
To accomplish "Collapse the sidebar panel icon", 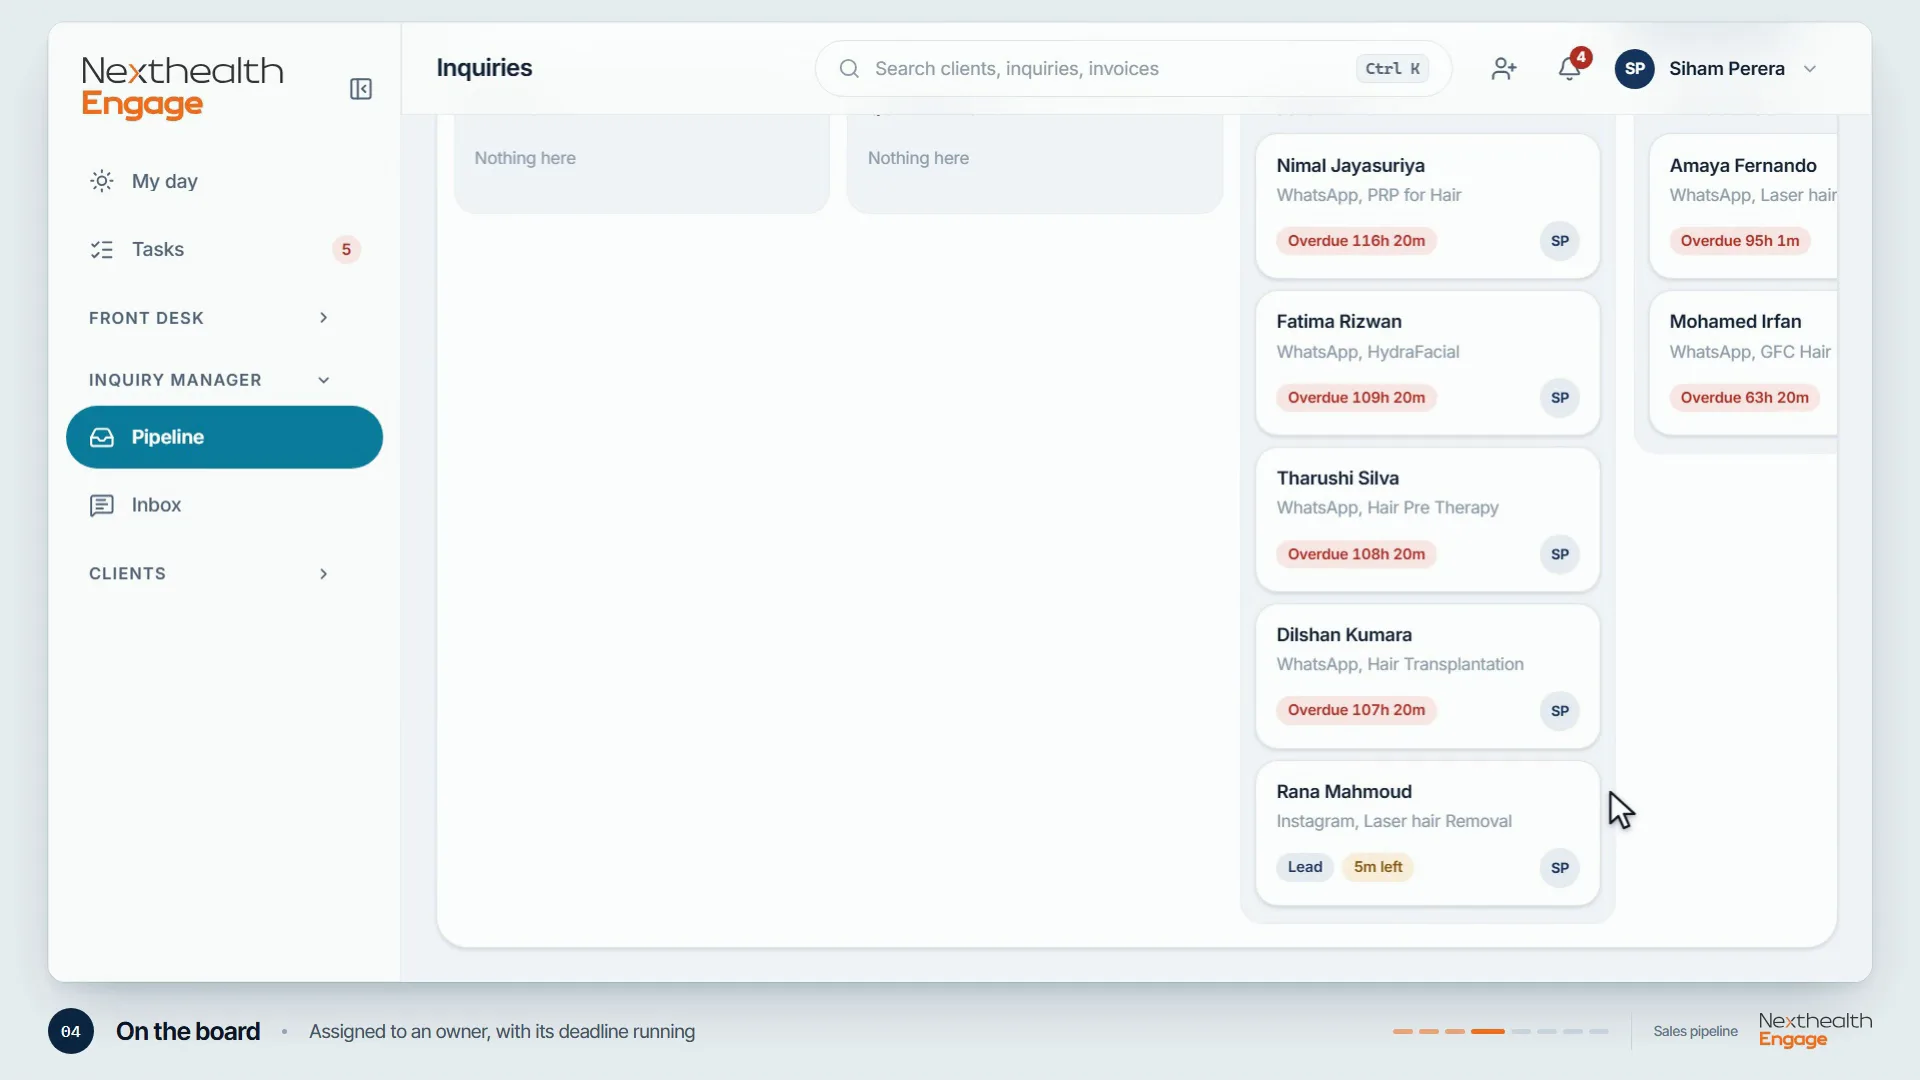I will tap(361, 89).
